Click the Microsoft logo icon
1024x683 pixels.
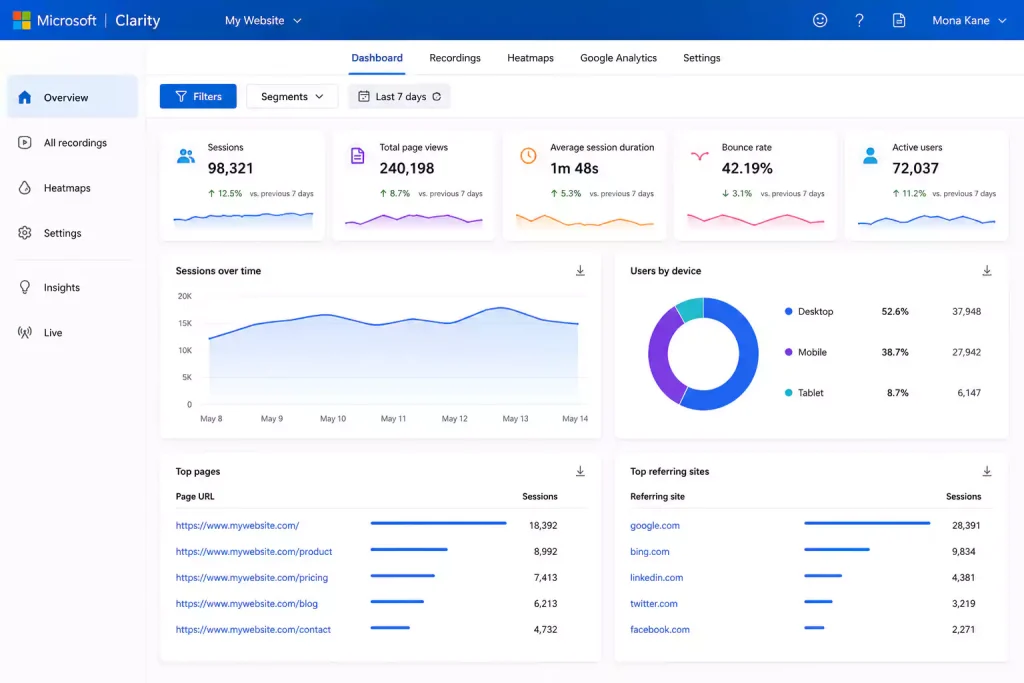[22, 20]
